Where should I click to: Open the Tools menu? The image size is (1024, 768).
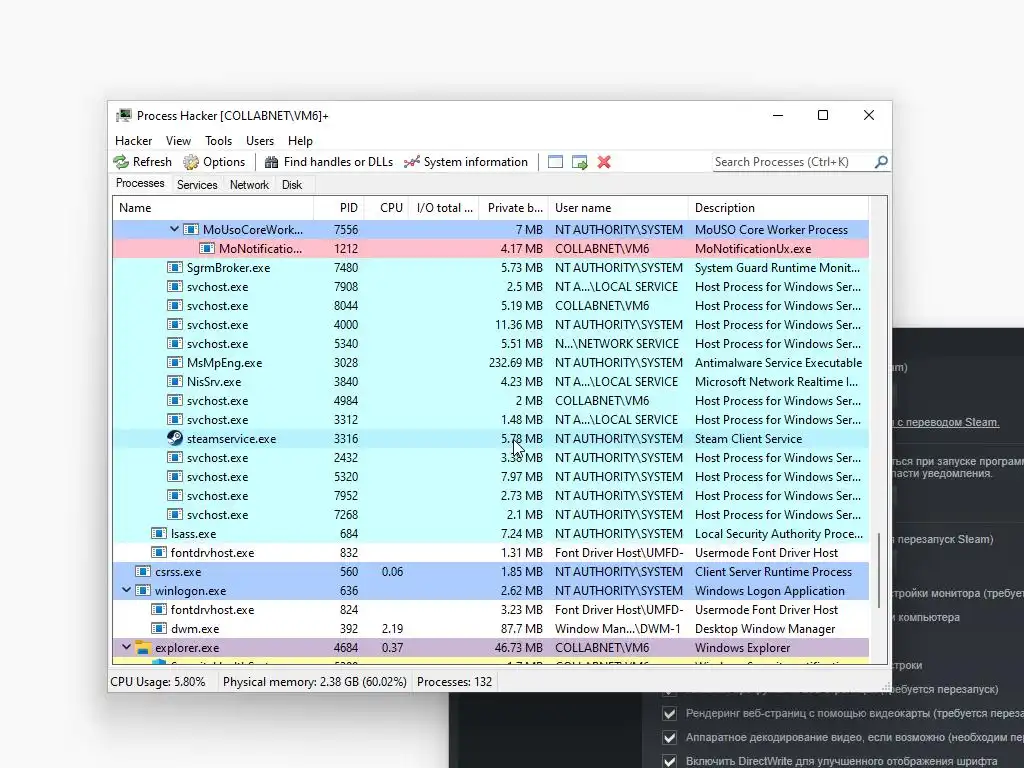(218, 140)
